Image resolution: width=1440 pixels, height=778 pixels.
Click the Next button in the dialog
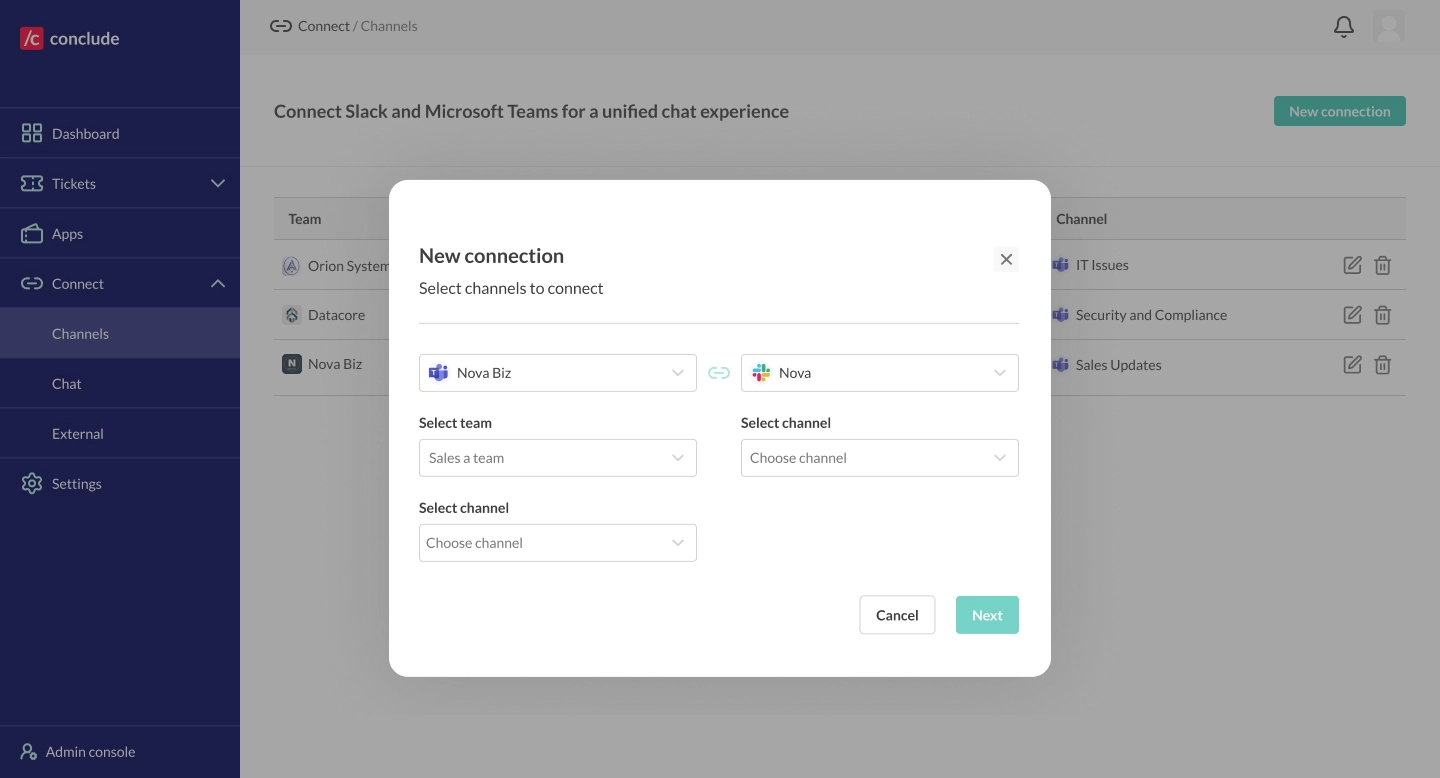click(x=987, y=615)
